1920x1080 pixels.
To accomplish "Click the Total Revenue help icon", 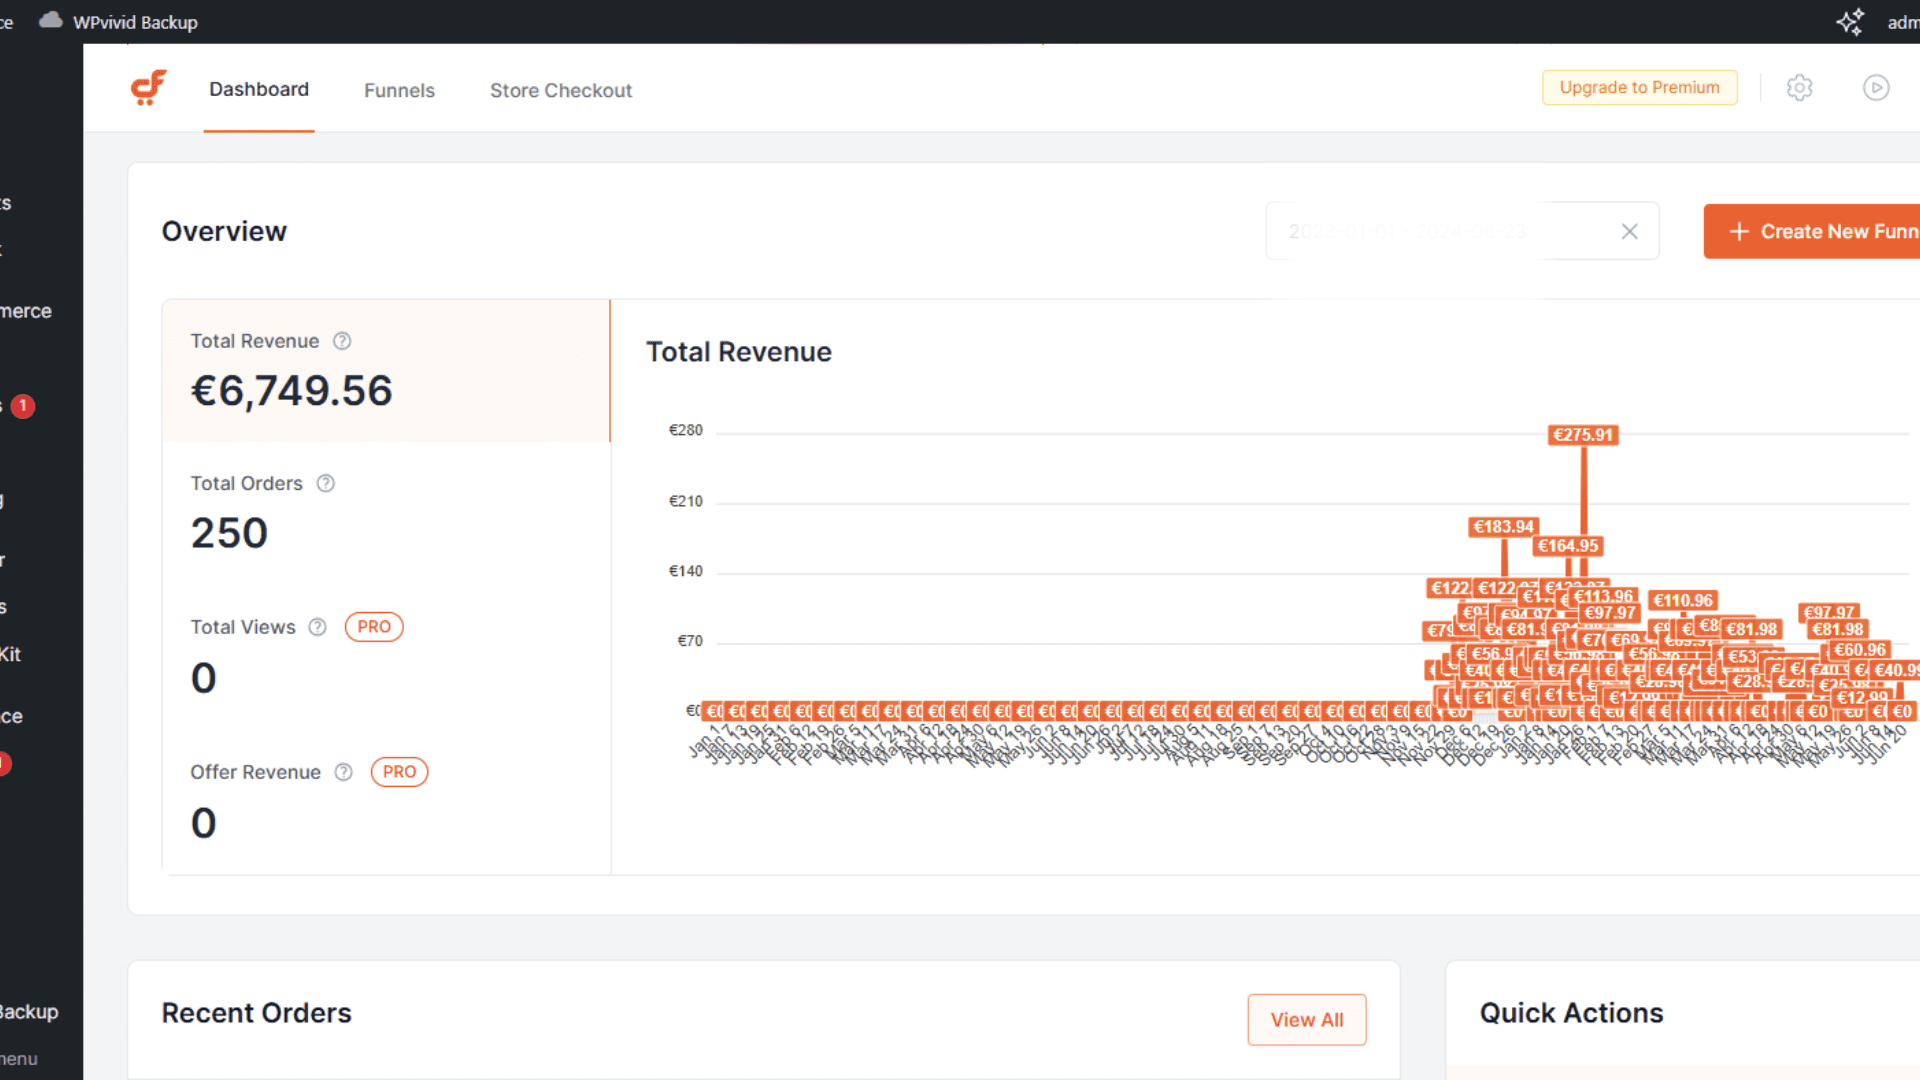I will 342,341.
